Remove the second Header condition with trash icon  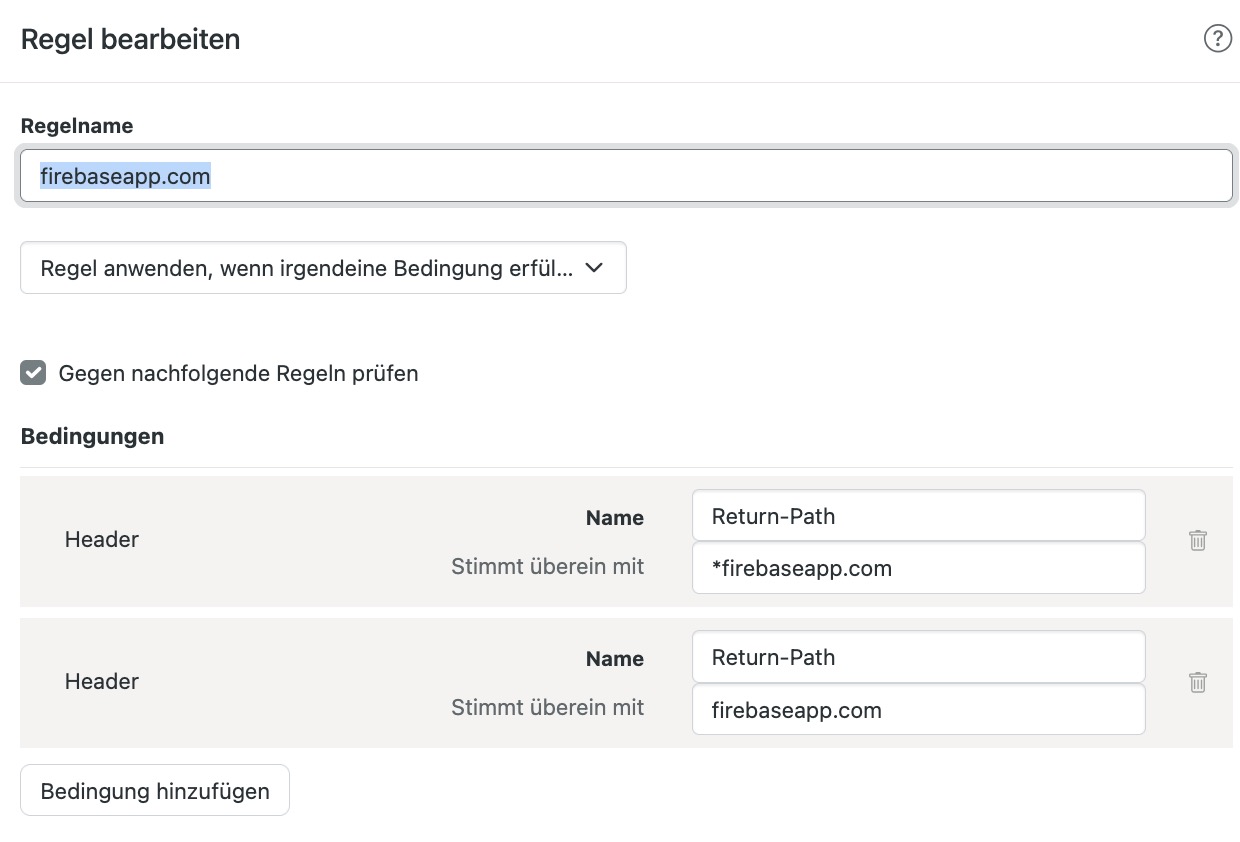pos(1198,683)
